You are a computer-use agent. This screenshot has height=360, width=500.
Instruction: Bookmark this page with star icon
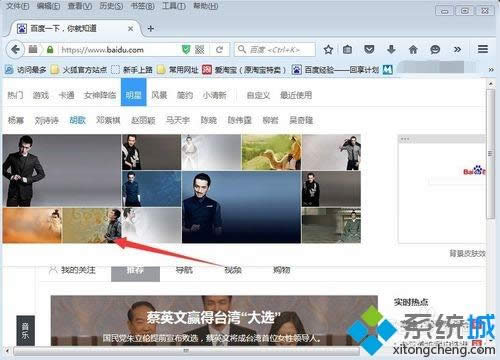coord(328,50)
